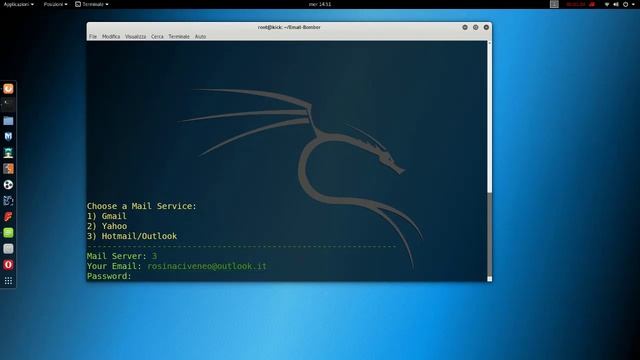Click the 'Choose a Mail Service:' line
Viewport: 640px width, 360px height.
click(x=142, y=206)
